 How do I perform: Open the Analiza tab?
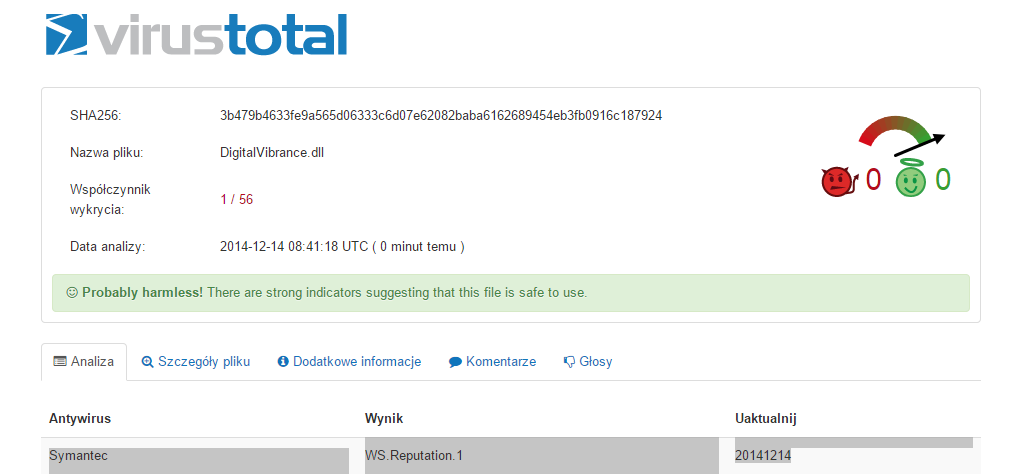(x=84, y=362)
